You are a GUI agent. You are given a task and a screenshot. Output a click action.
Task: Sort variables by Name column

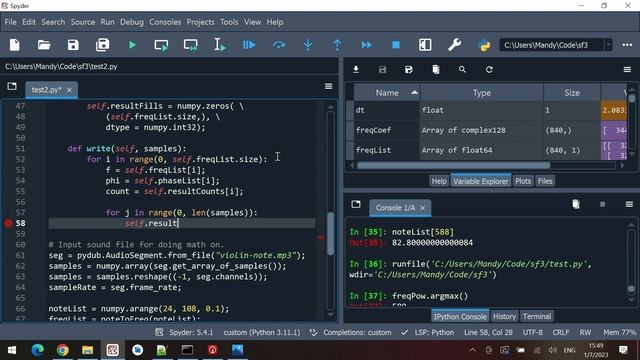(387, 93)
